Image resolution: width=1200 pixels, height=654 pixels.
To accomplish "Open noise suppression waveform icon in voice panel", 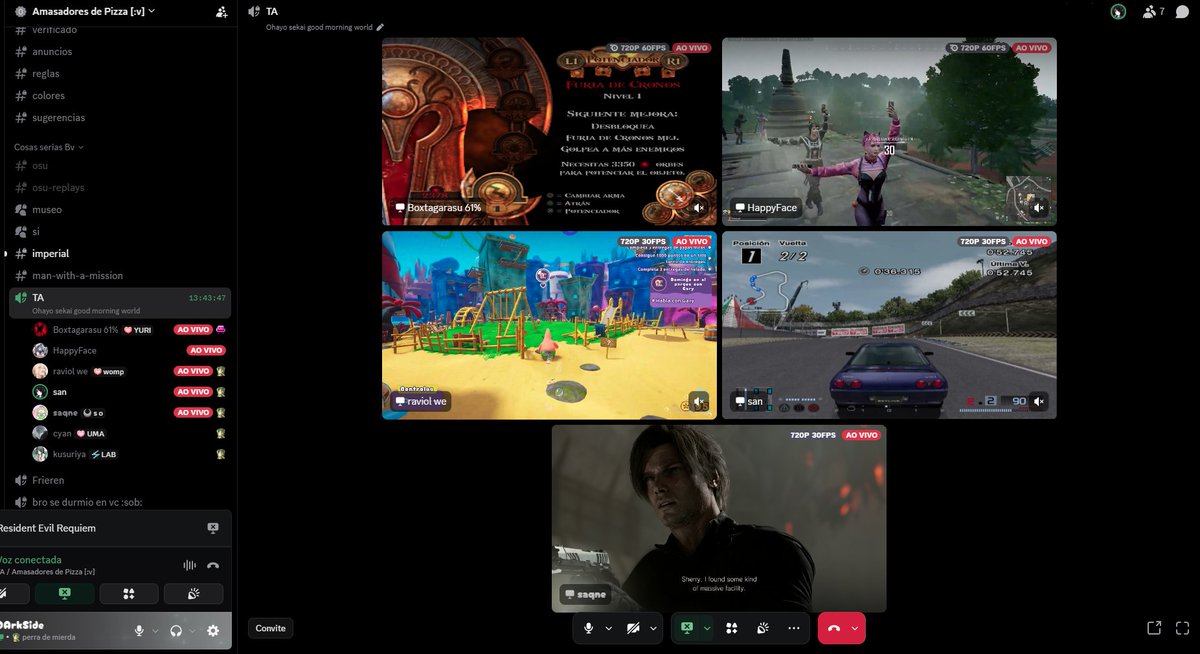I will click(x=189, y=565).
